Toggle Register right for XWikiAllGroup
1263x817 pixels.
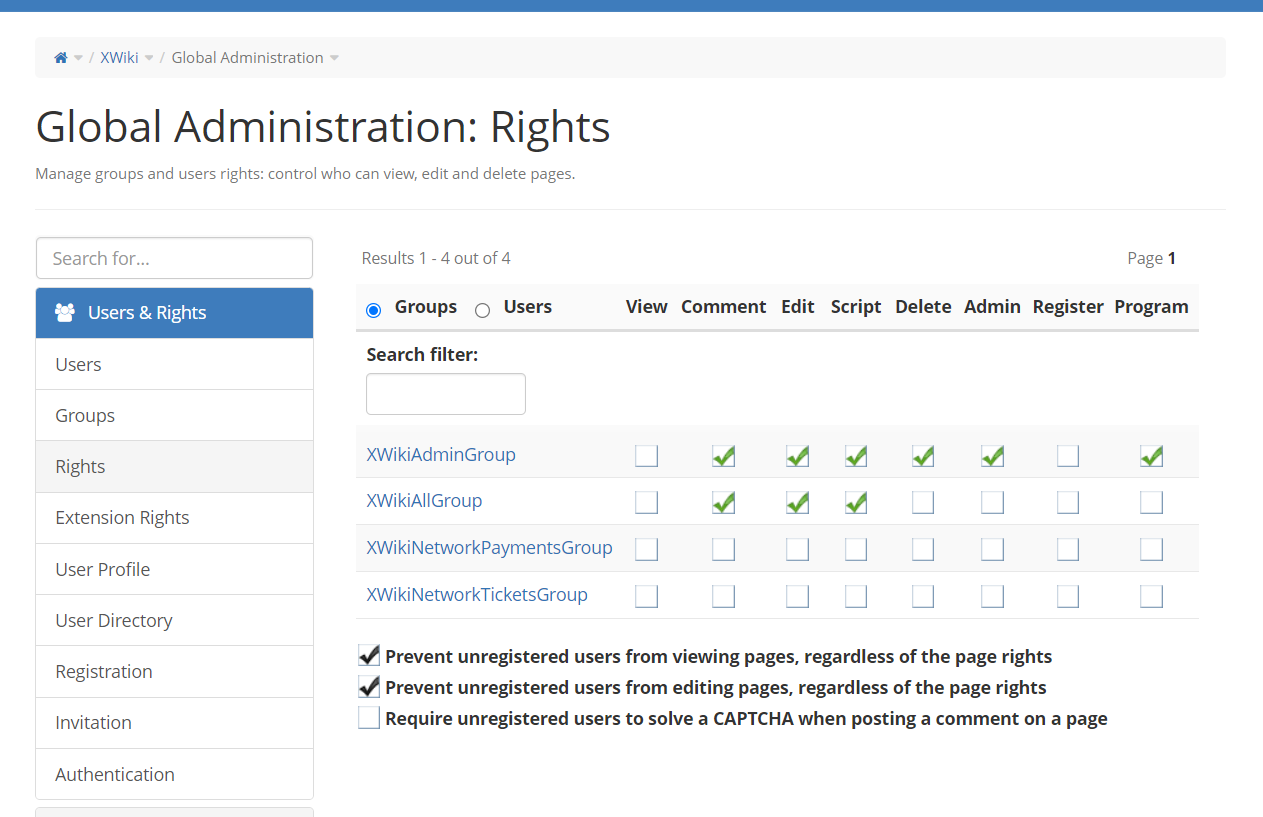click(1068, 502)
